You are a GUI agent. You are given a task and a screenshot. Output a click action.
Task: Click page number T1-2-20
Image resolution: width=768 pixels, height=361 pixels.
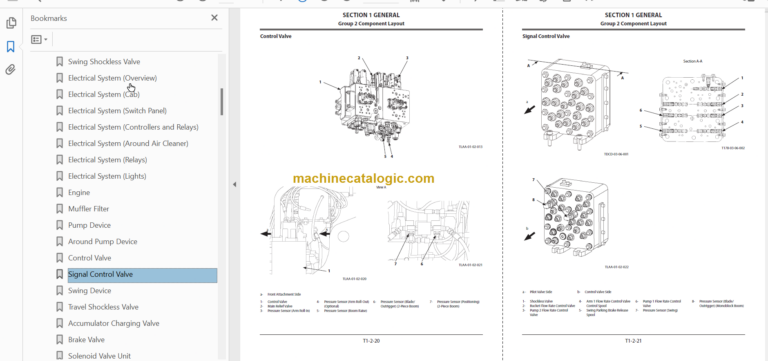tap(371, 341)
